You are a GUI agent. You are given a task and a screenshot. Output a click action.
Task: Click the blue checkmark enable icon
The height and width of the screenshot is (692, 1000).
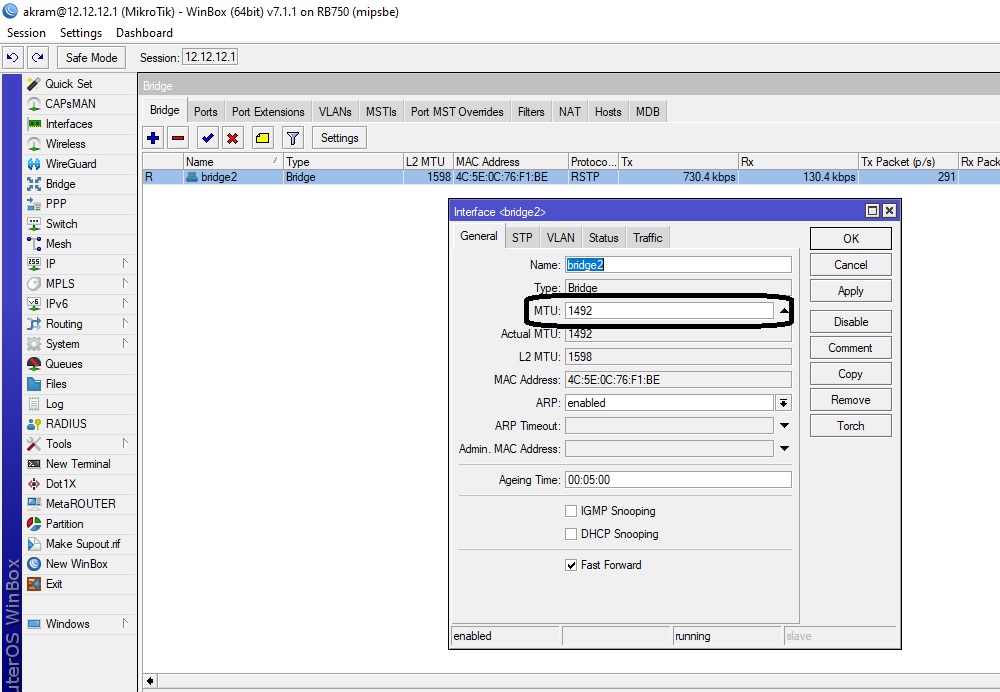click(x=207, y=138)
